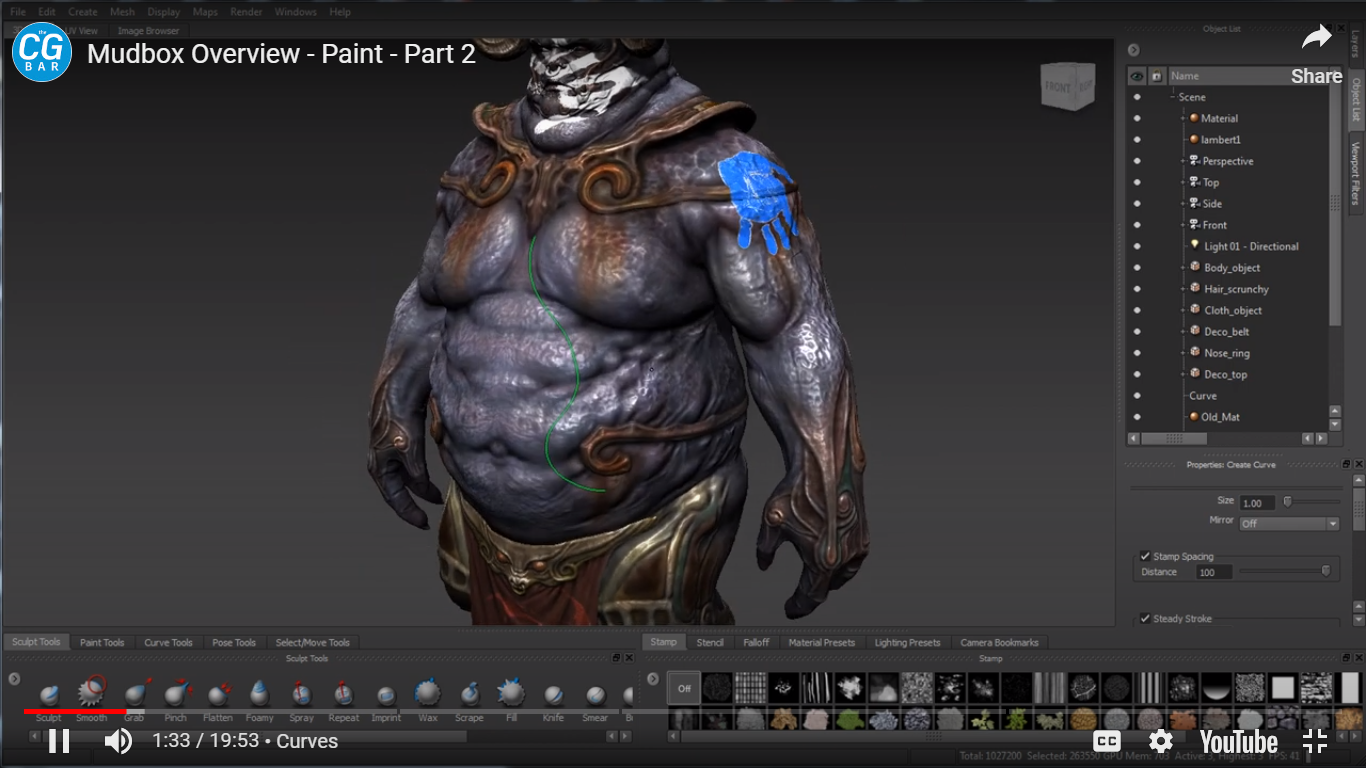Open the Stencil tab

[x=710, y=642]
